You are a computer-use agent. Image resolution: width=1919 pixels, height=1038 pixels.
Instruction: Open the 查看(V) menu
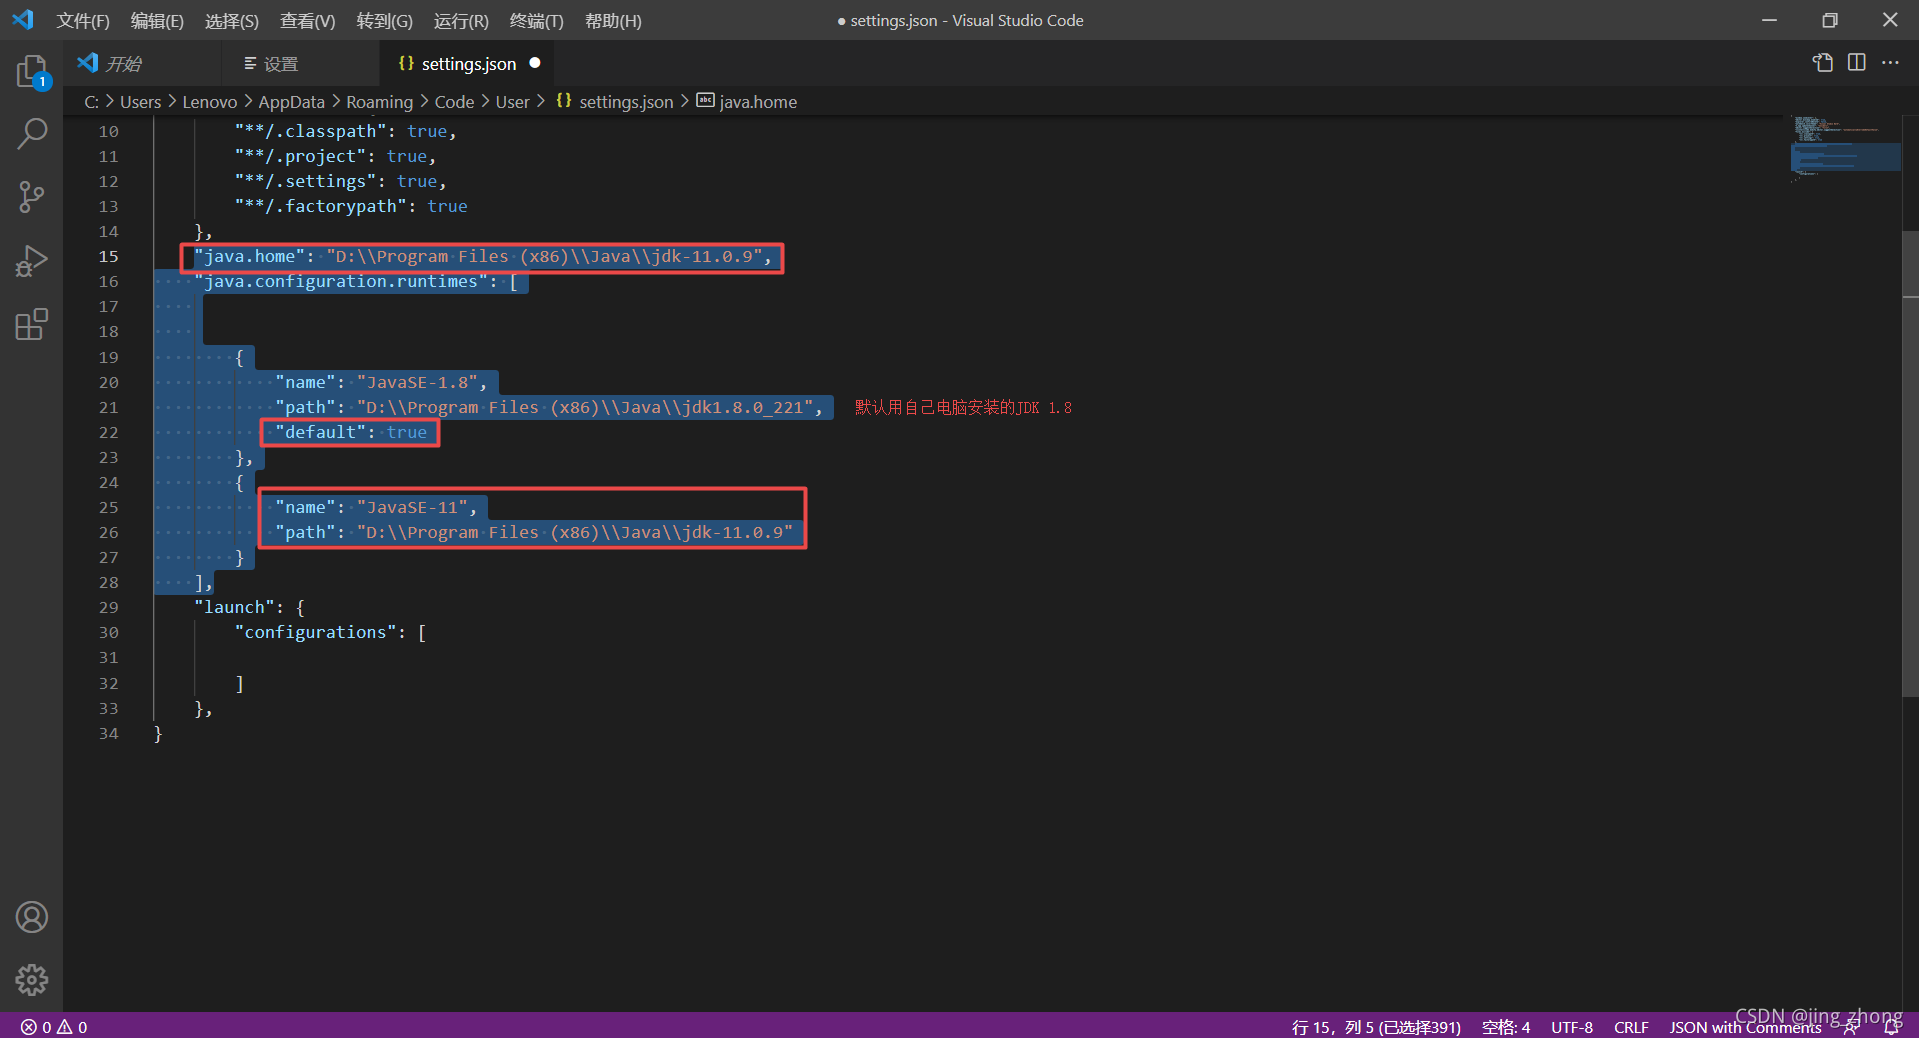pos(307,21)
